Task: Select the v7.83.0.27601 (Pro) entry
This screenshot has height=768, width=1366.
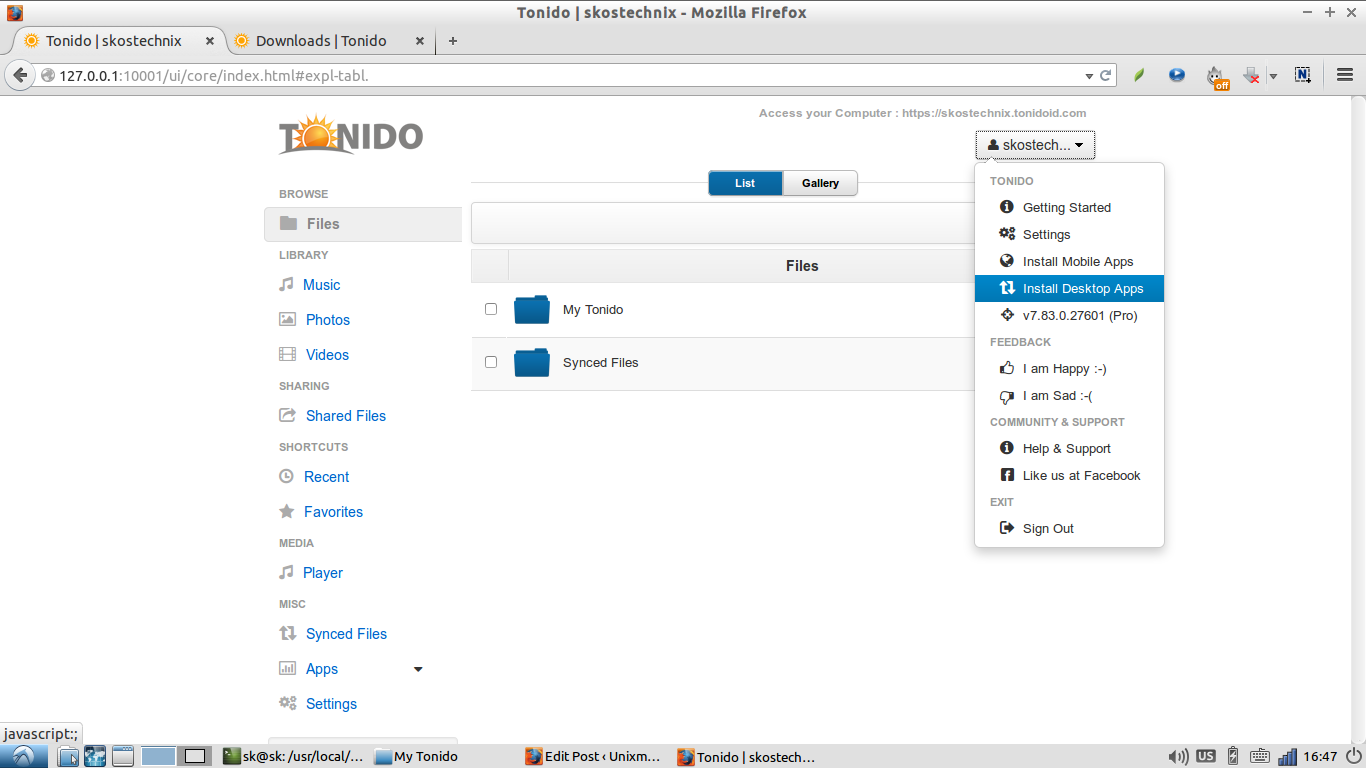Action: (1069, 315)
